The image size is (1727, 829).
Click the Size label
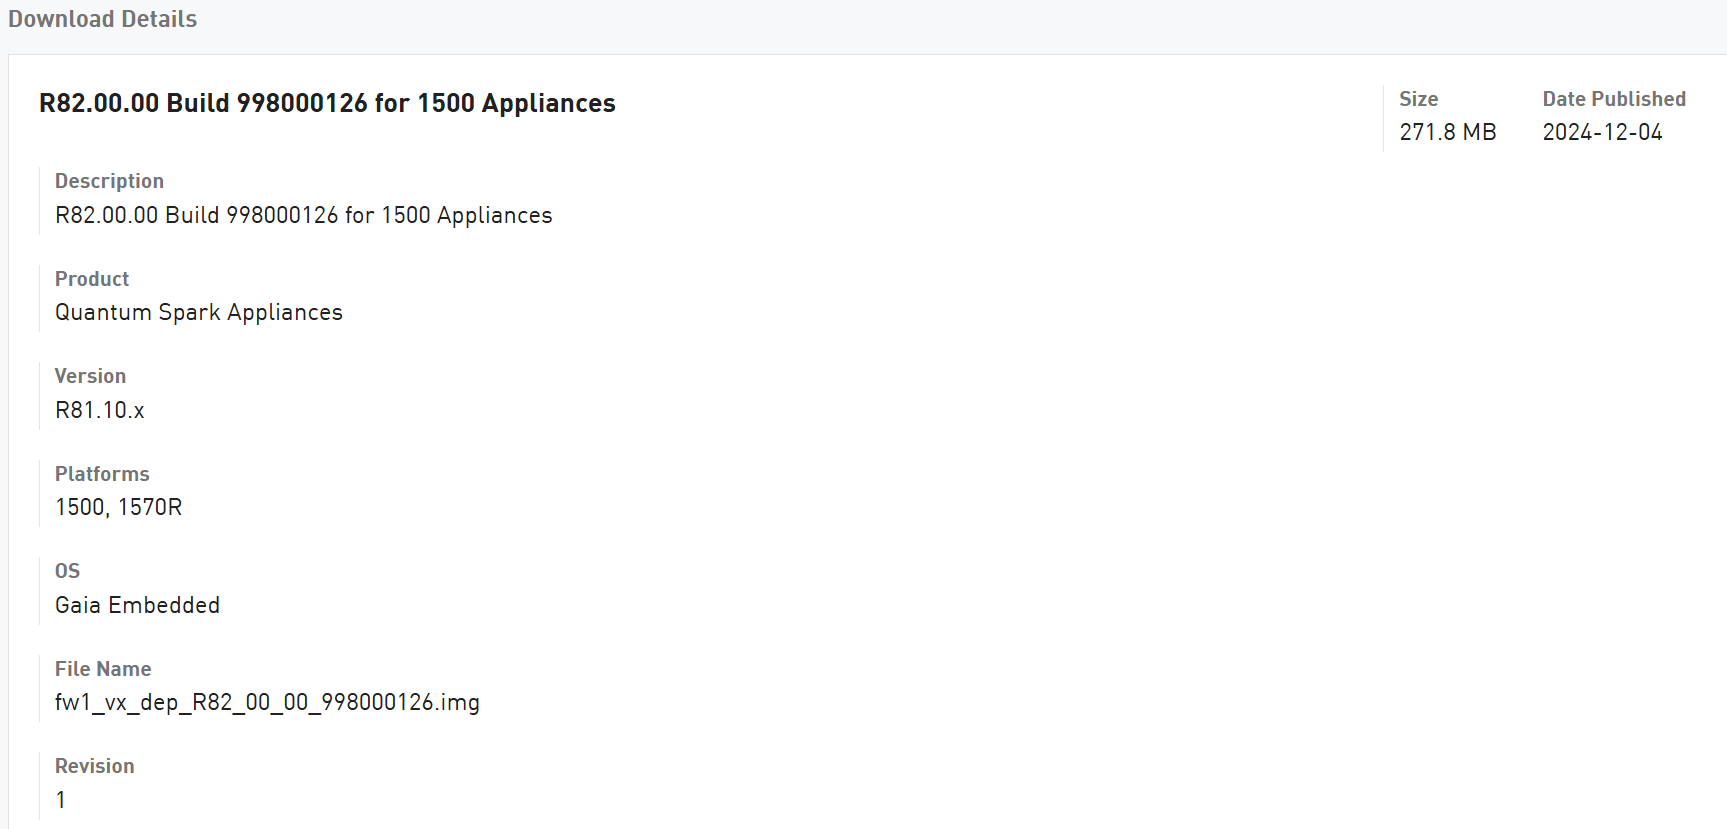click(x=1418, y=99)
